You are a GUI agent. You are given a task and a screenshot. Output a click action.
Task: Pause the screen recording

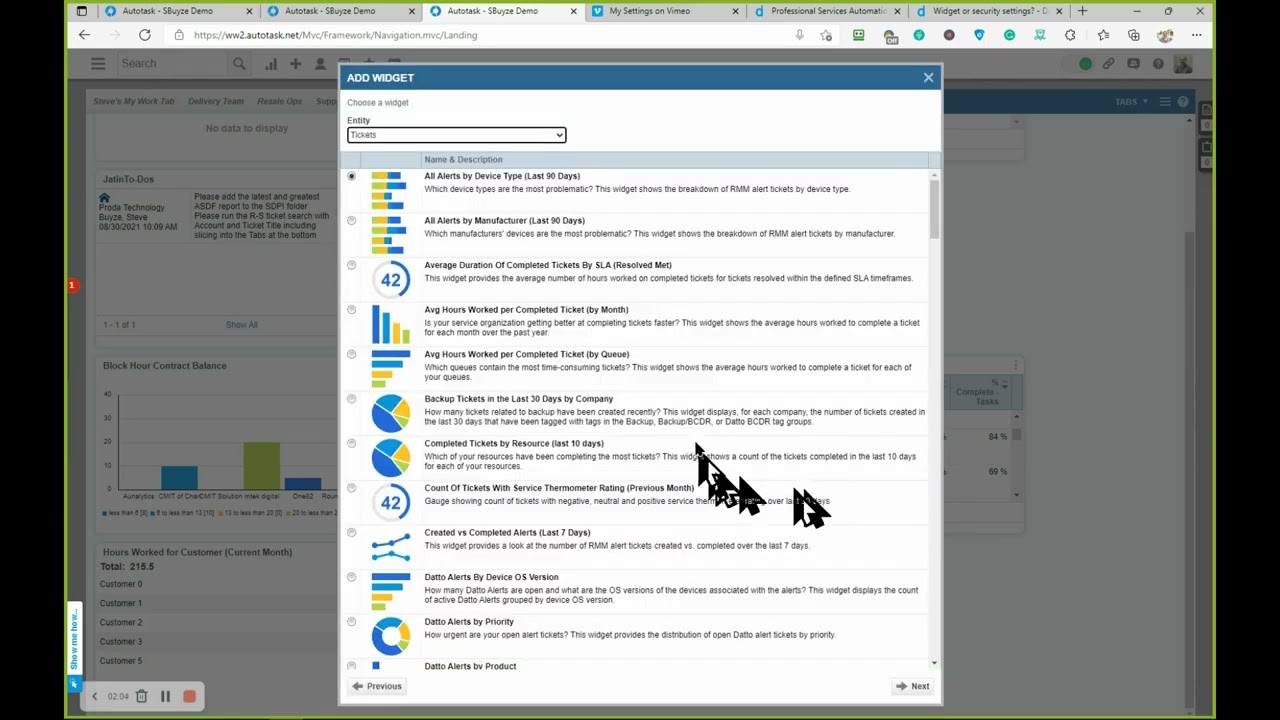165,696
